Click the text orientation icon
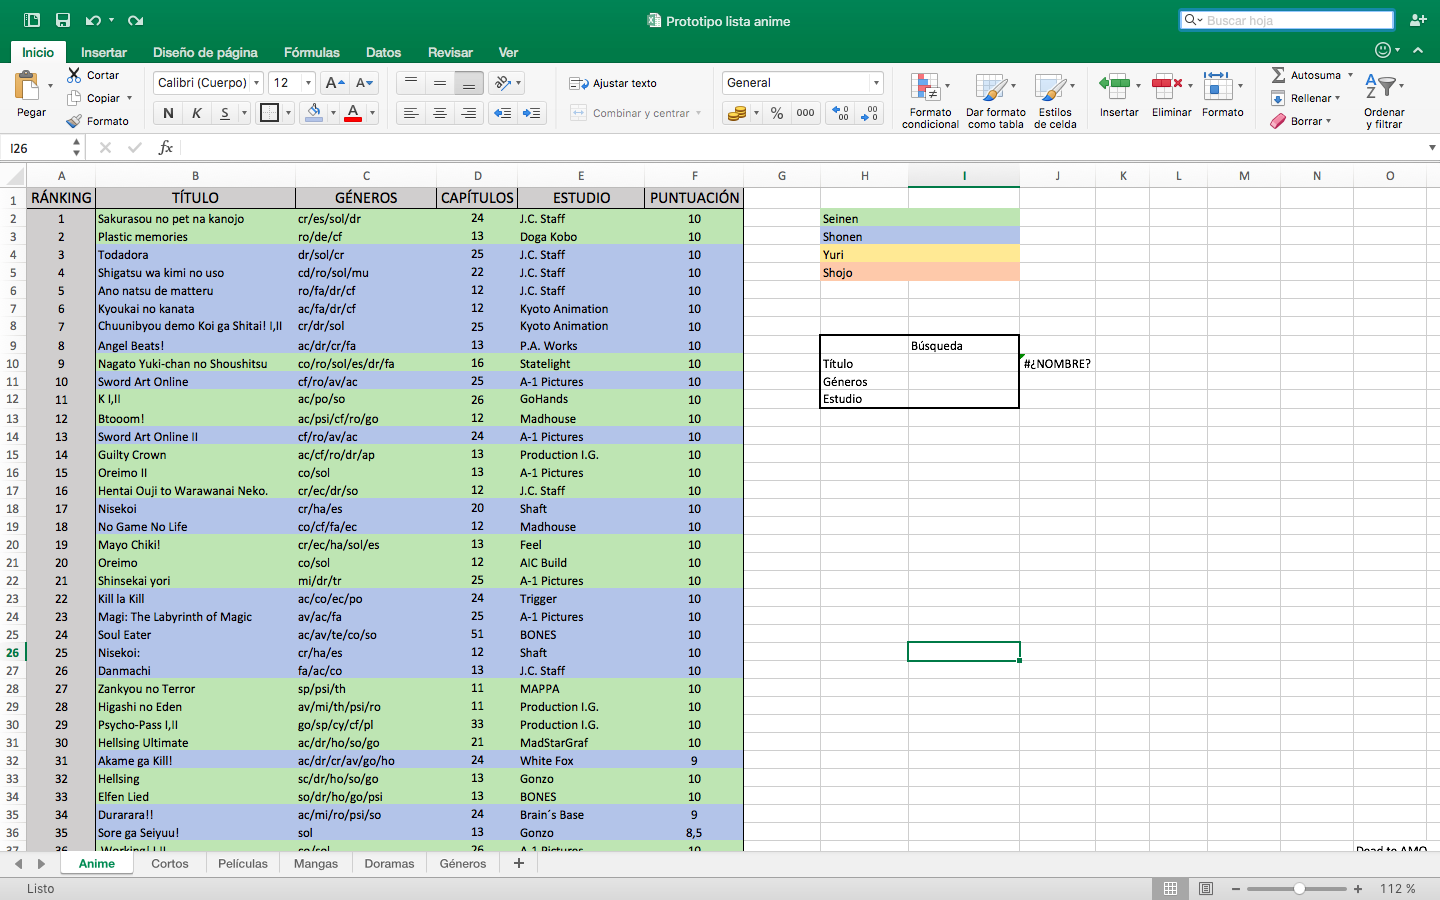The width and height of the screenshot is (1440, 900). pyautogui.click(x=503, y=83)
